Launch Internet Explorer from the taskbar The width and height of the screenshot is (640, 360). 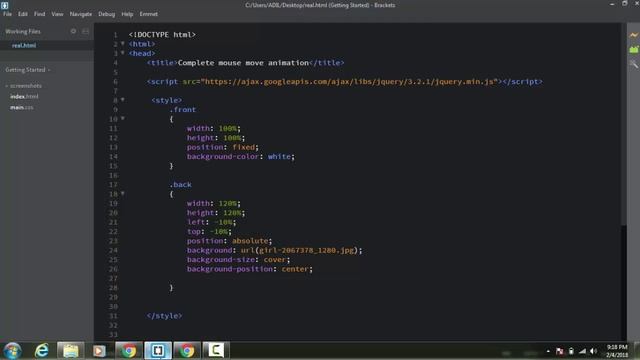(x=42, y=351)
